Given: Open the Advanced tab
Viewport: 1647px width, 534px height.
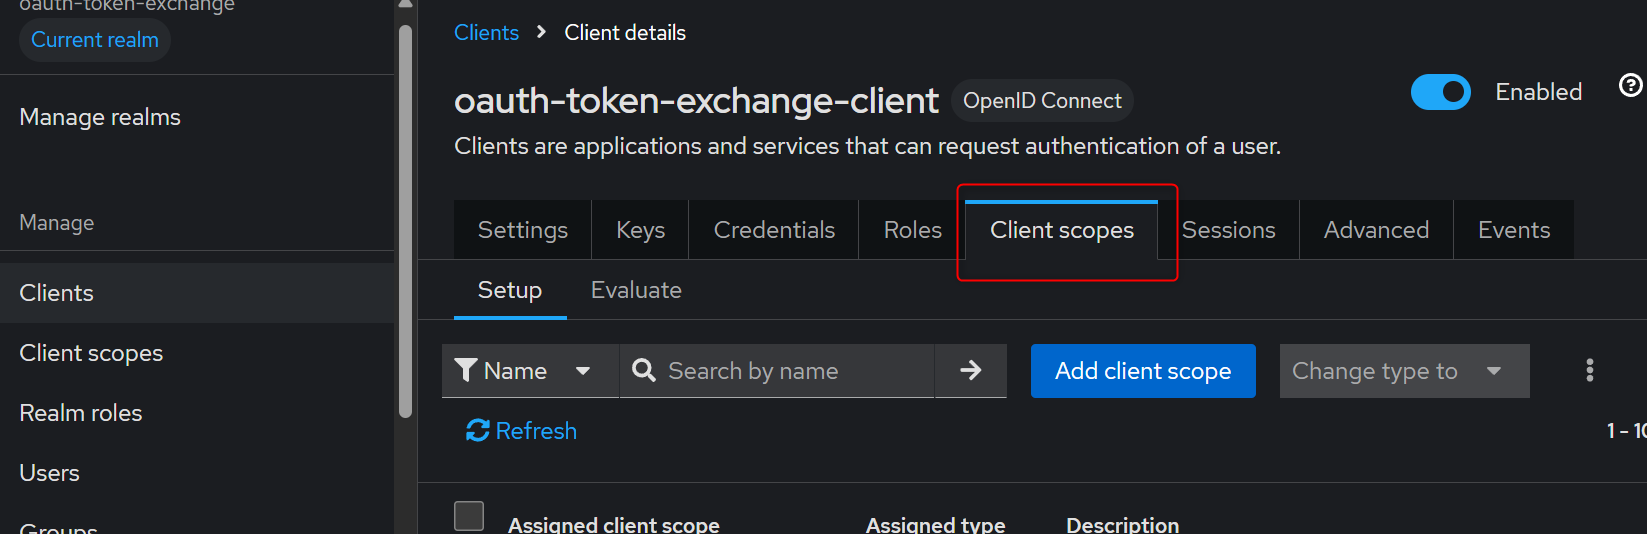Looking at the screenshot, I should tap(1376, 230).
